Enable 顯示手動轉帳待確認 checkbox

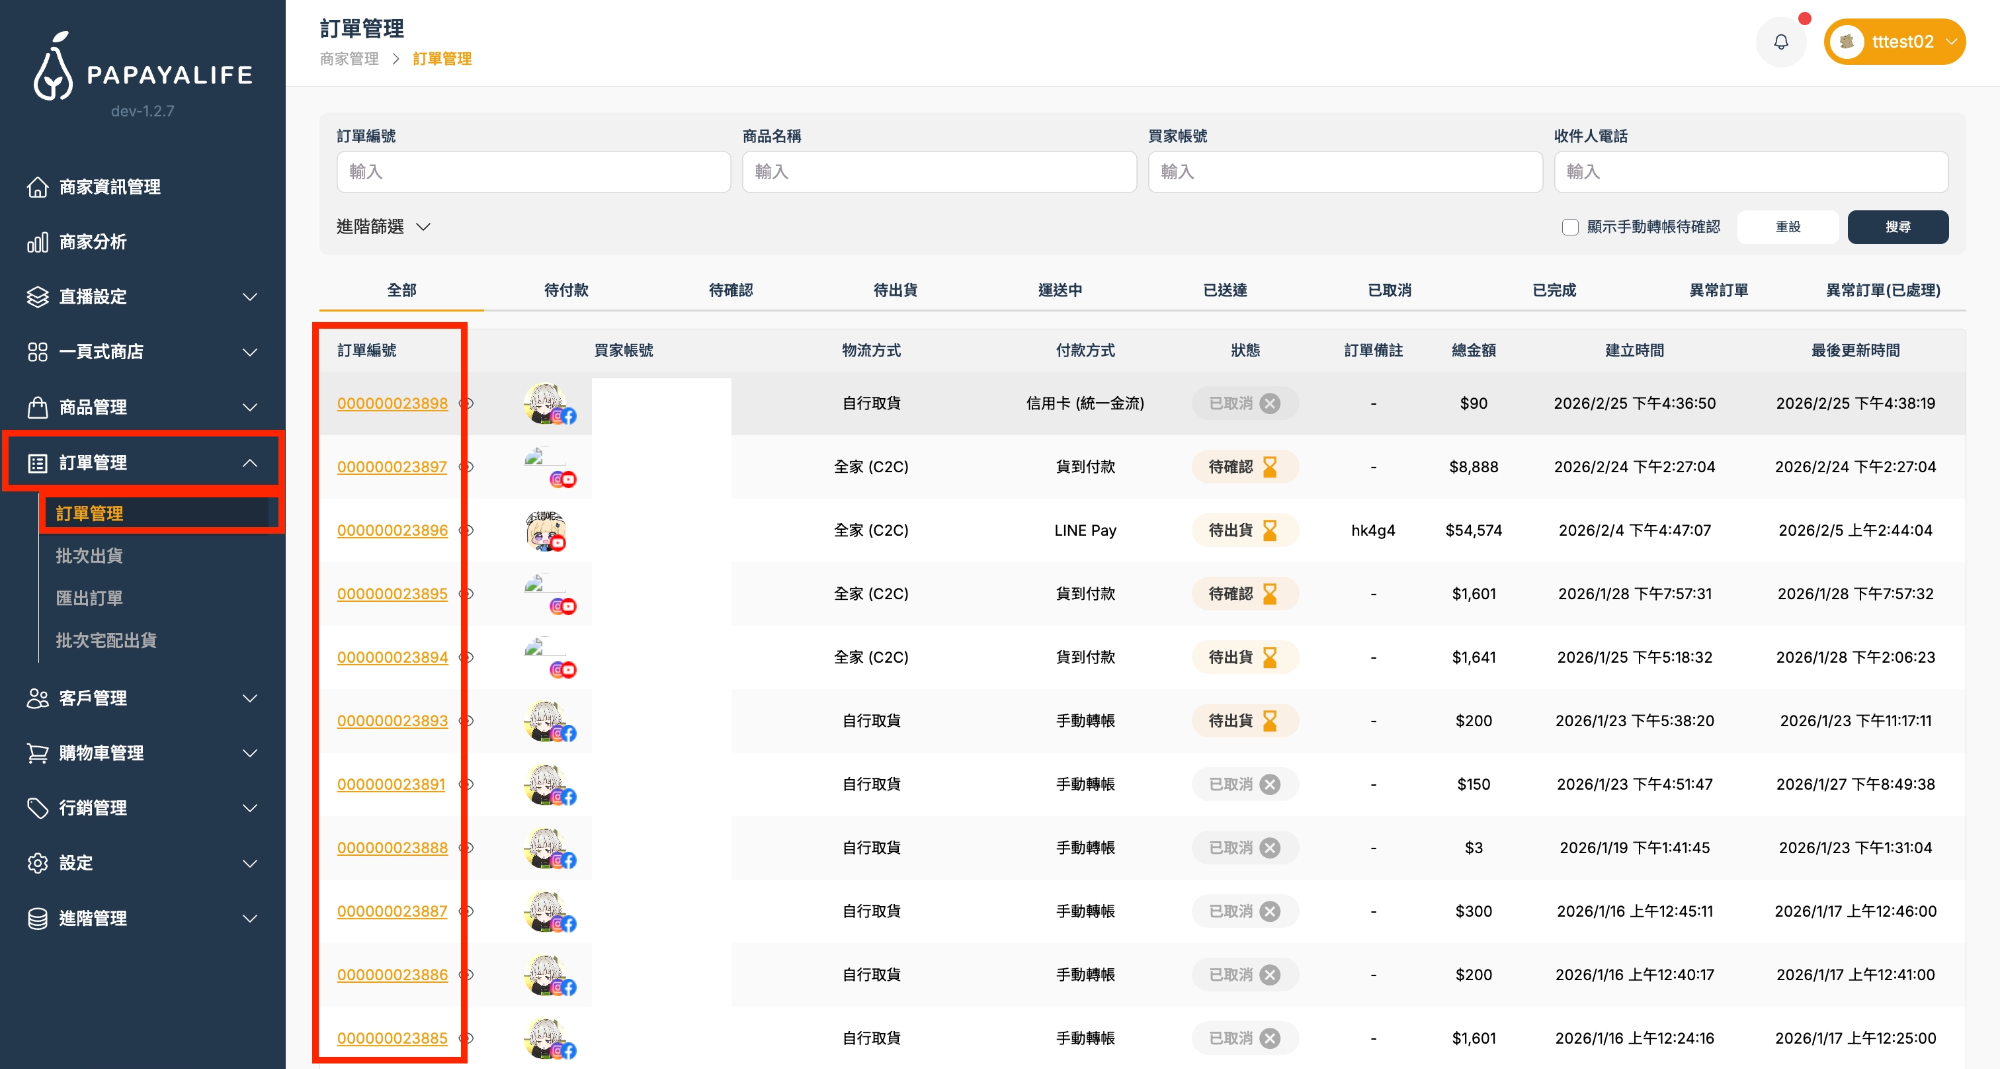coord(1570,227)
